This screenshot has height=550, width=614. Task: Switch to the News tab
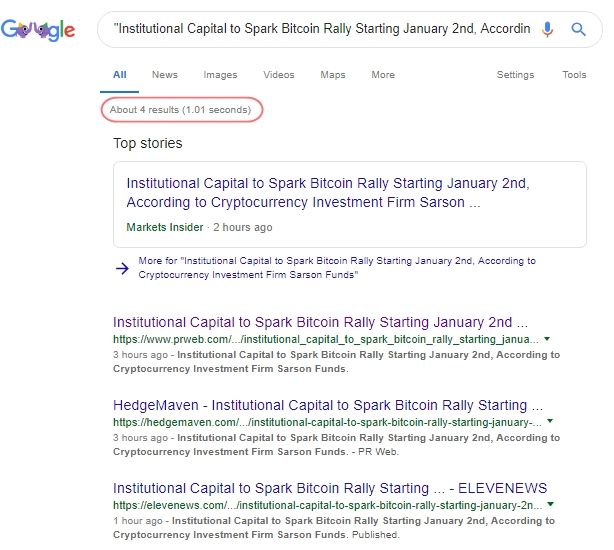click(165, 75)
